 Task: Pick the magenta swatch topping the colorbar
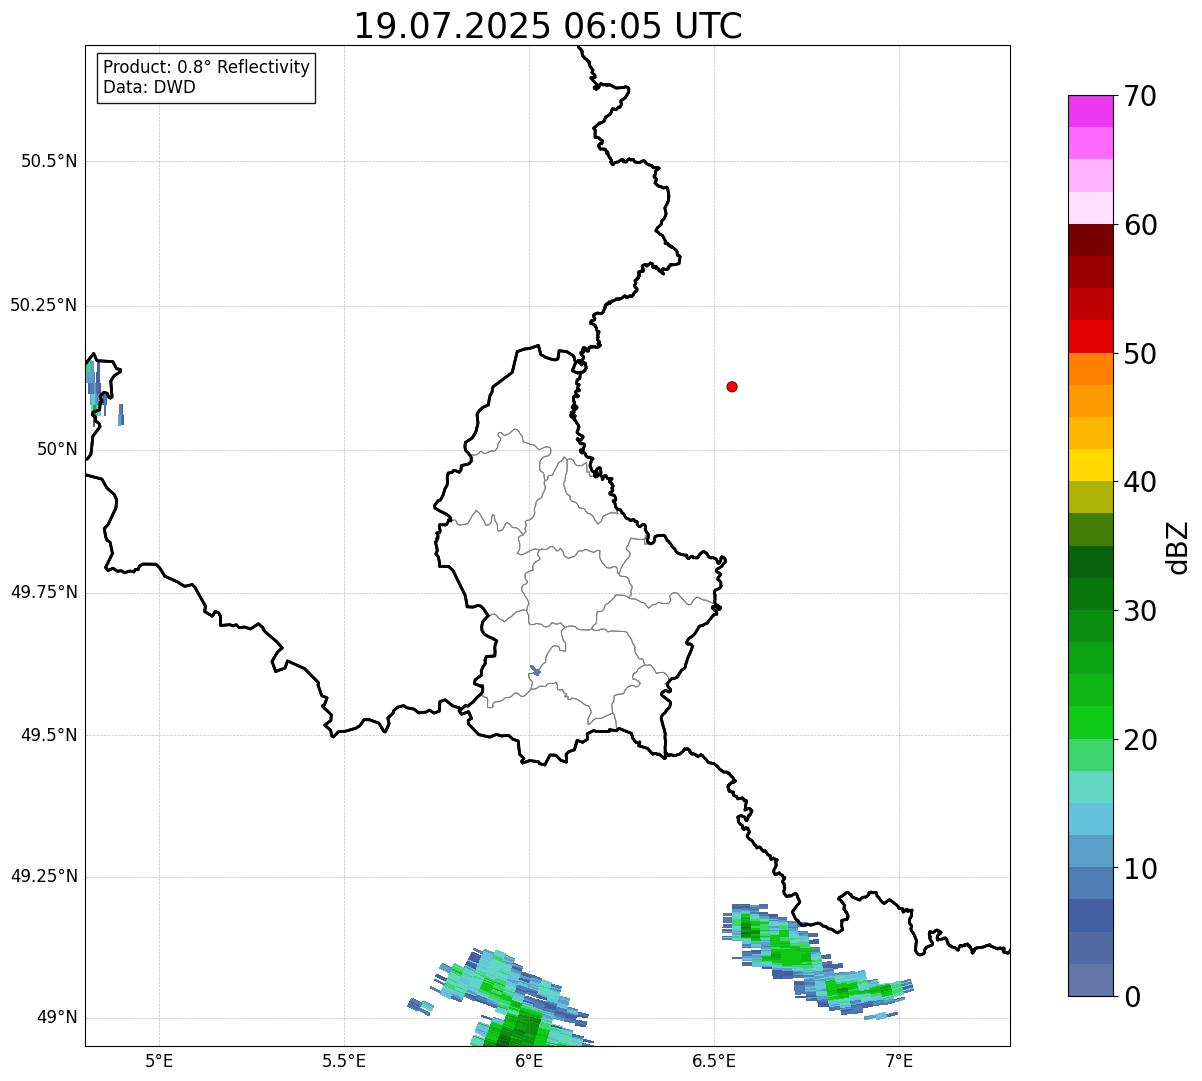tap(1090, 111)
